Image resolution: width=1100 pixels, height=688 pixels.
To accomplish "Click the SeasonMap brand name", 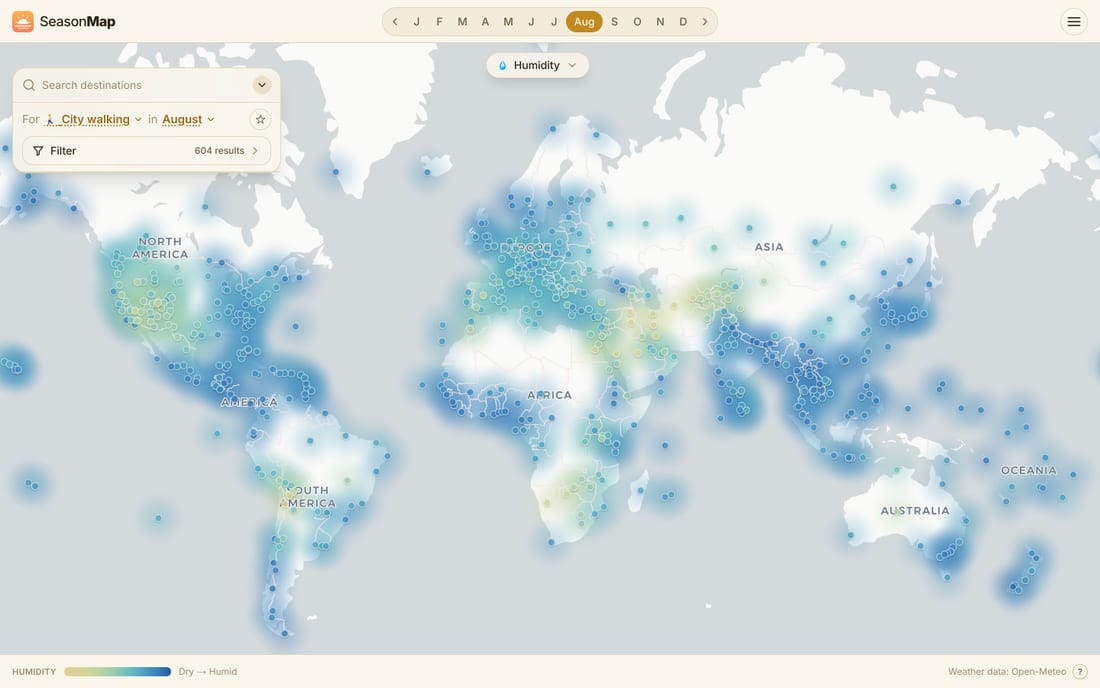I will [77, 22].
